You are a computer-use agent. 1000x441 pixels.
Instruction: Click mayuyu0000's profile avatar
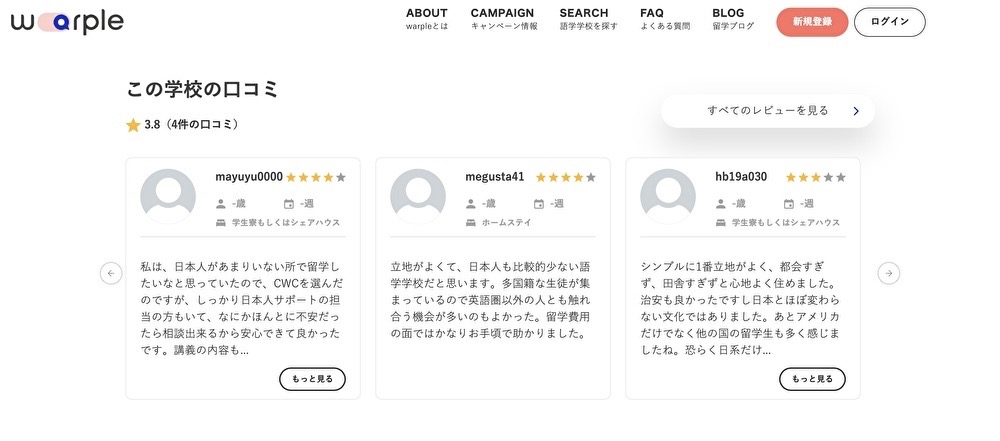[168, 197]
